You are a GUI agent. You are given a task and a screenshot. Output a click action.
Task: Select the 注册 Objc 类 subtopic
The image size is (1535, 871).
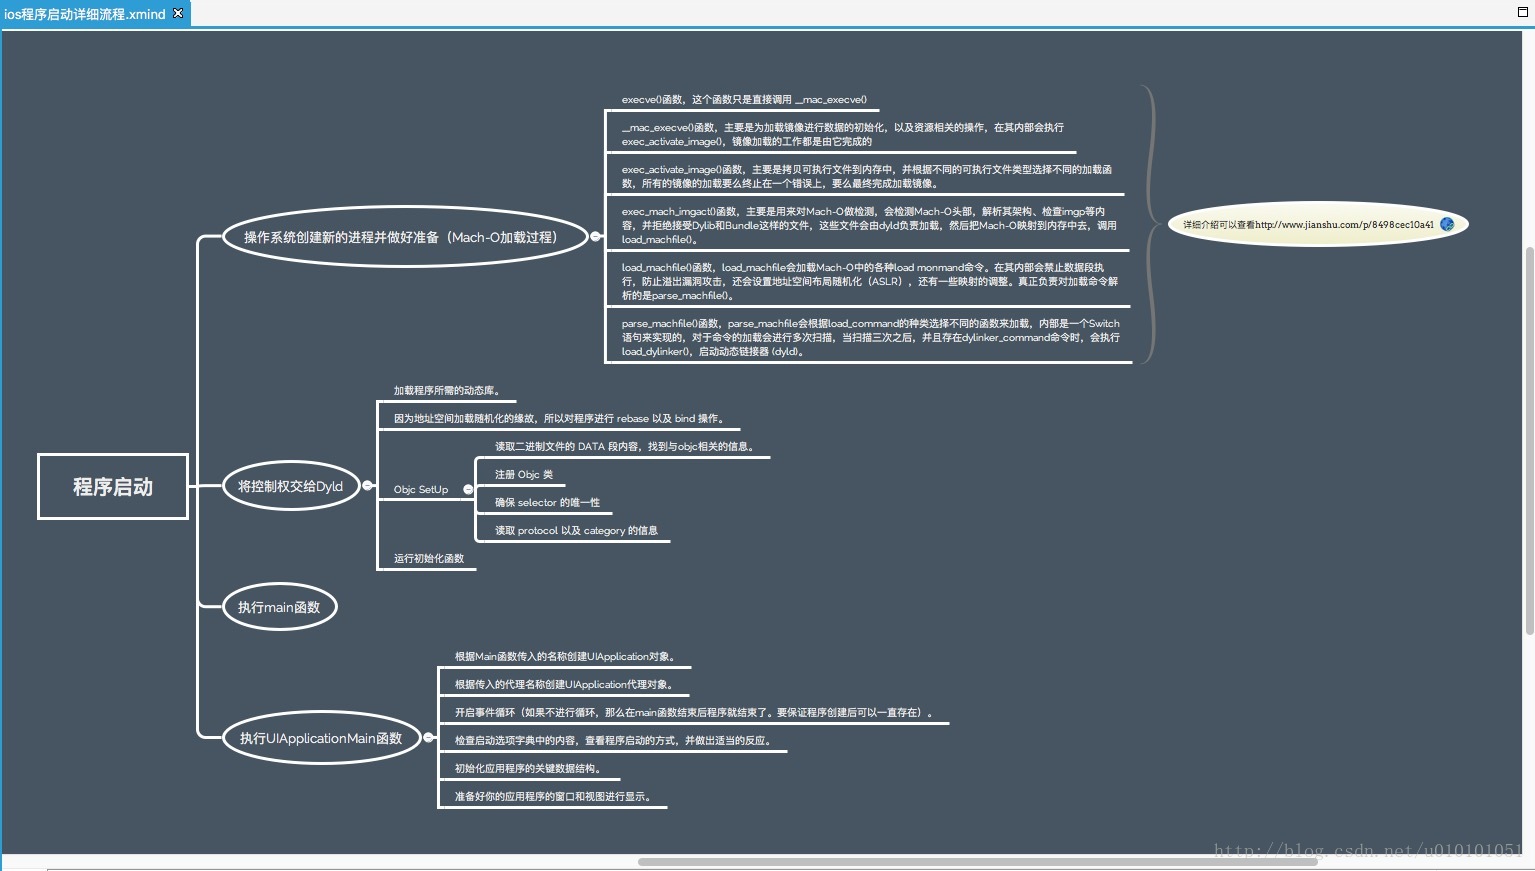524,475
